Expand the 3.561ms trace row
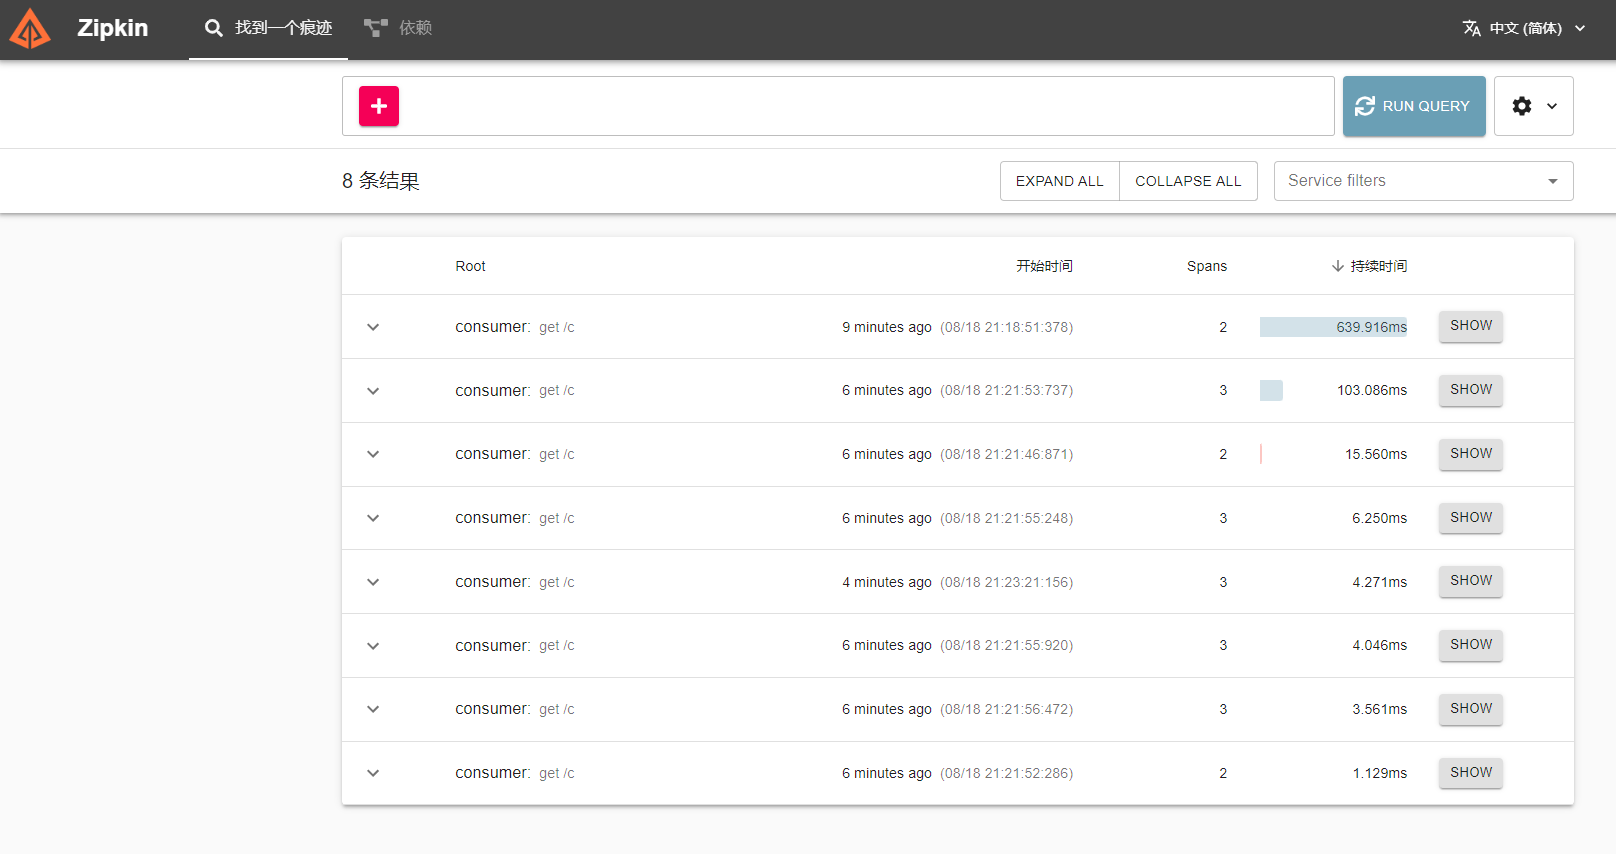1616x854 pixels. 373,709
